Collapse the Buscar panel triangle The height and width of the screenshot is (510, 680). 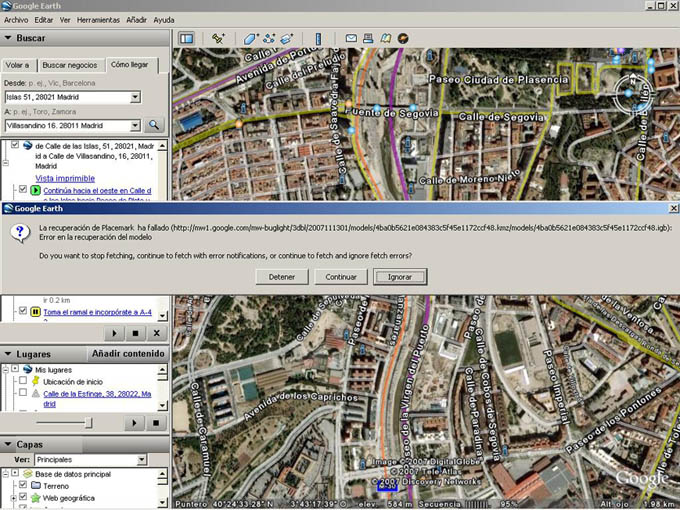click(8, 38)
